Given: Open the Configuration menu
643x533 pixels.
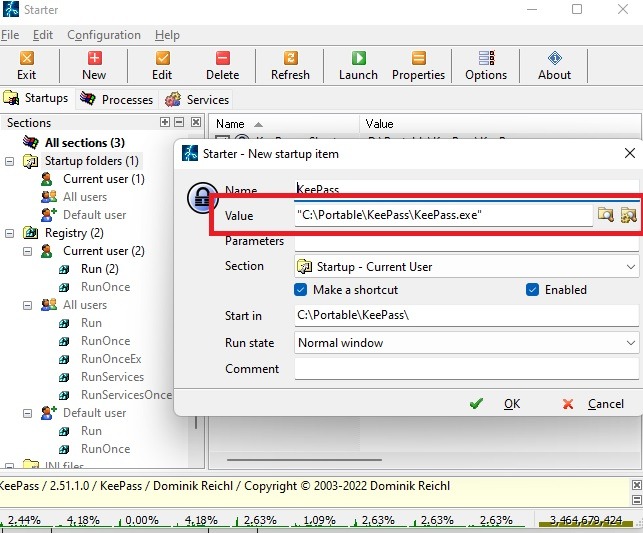Looking at the screenshot, I should pos(104,35).
